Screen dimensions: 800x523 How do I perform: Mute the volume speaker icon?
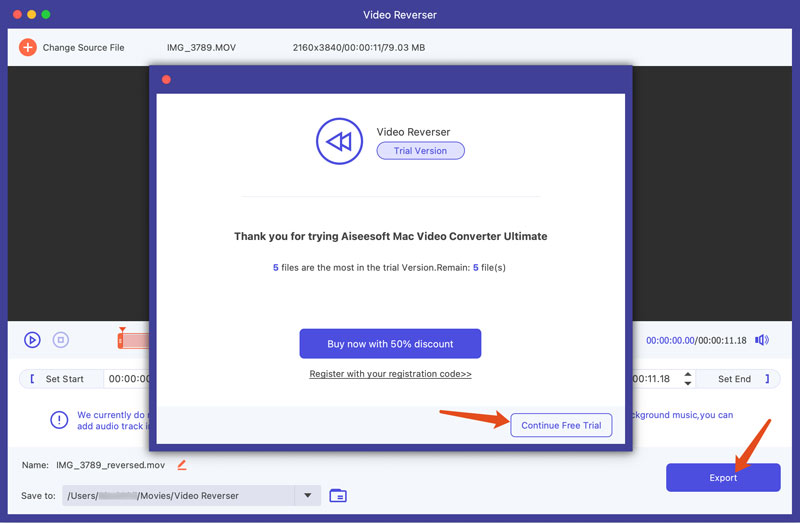click(x=762, y=340)
